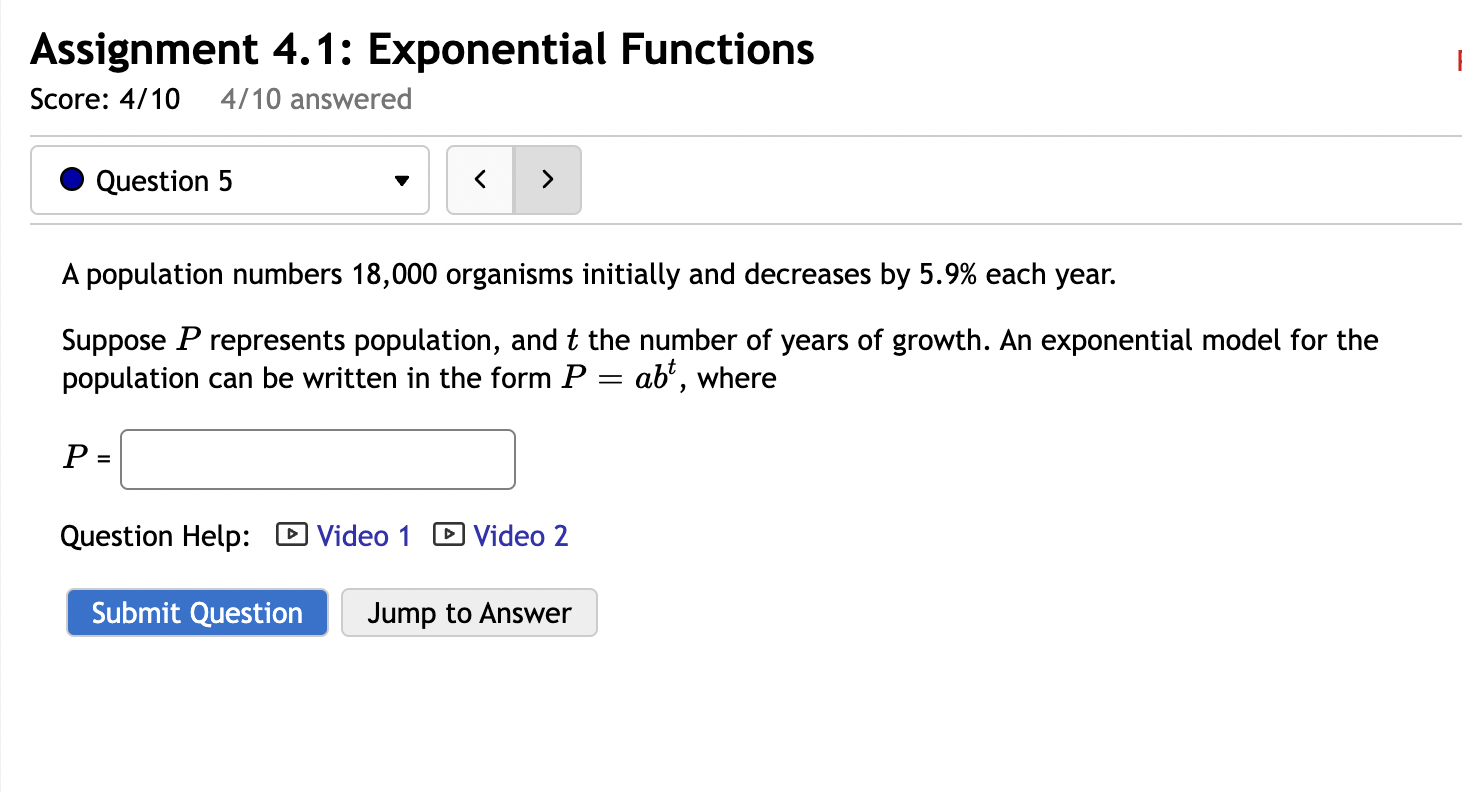Click the 4/10 answered status text
The height and width of the screenshot is (792, 1462).
coord(315,99)
